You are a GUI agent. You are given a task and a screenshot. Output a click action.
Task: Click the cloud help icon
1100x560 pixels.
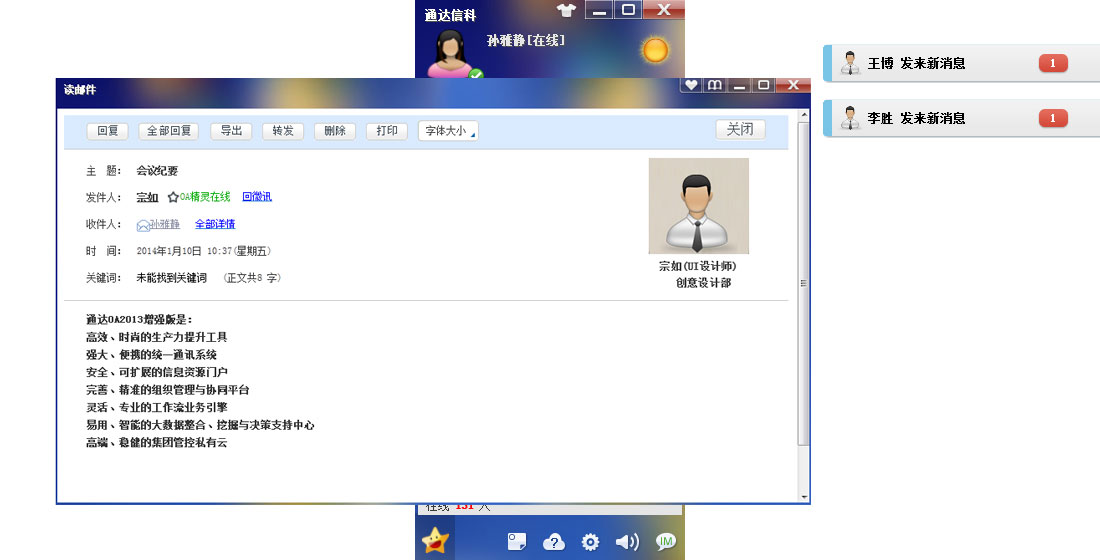coord(554,542)
